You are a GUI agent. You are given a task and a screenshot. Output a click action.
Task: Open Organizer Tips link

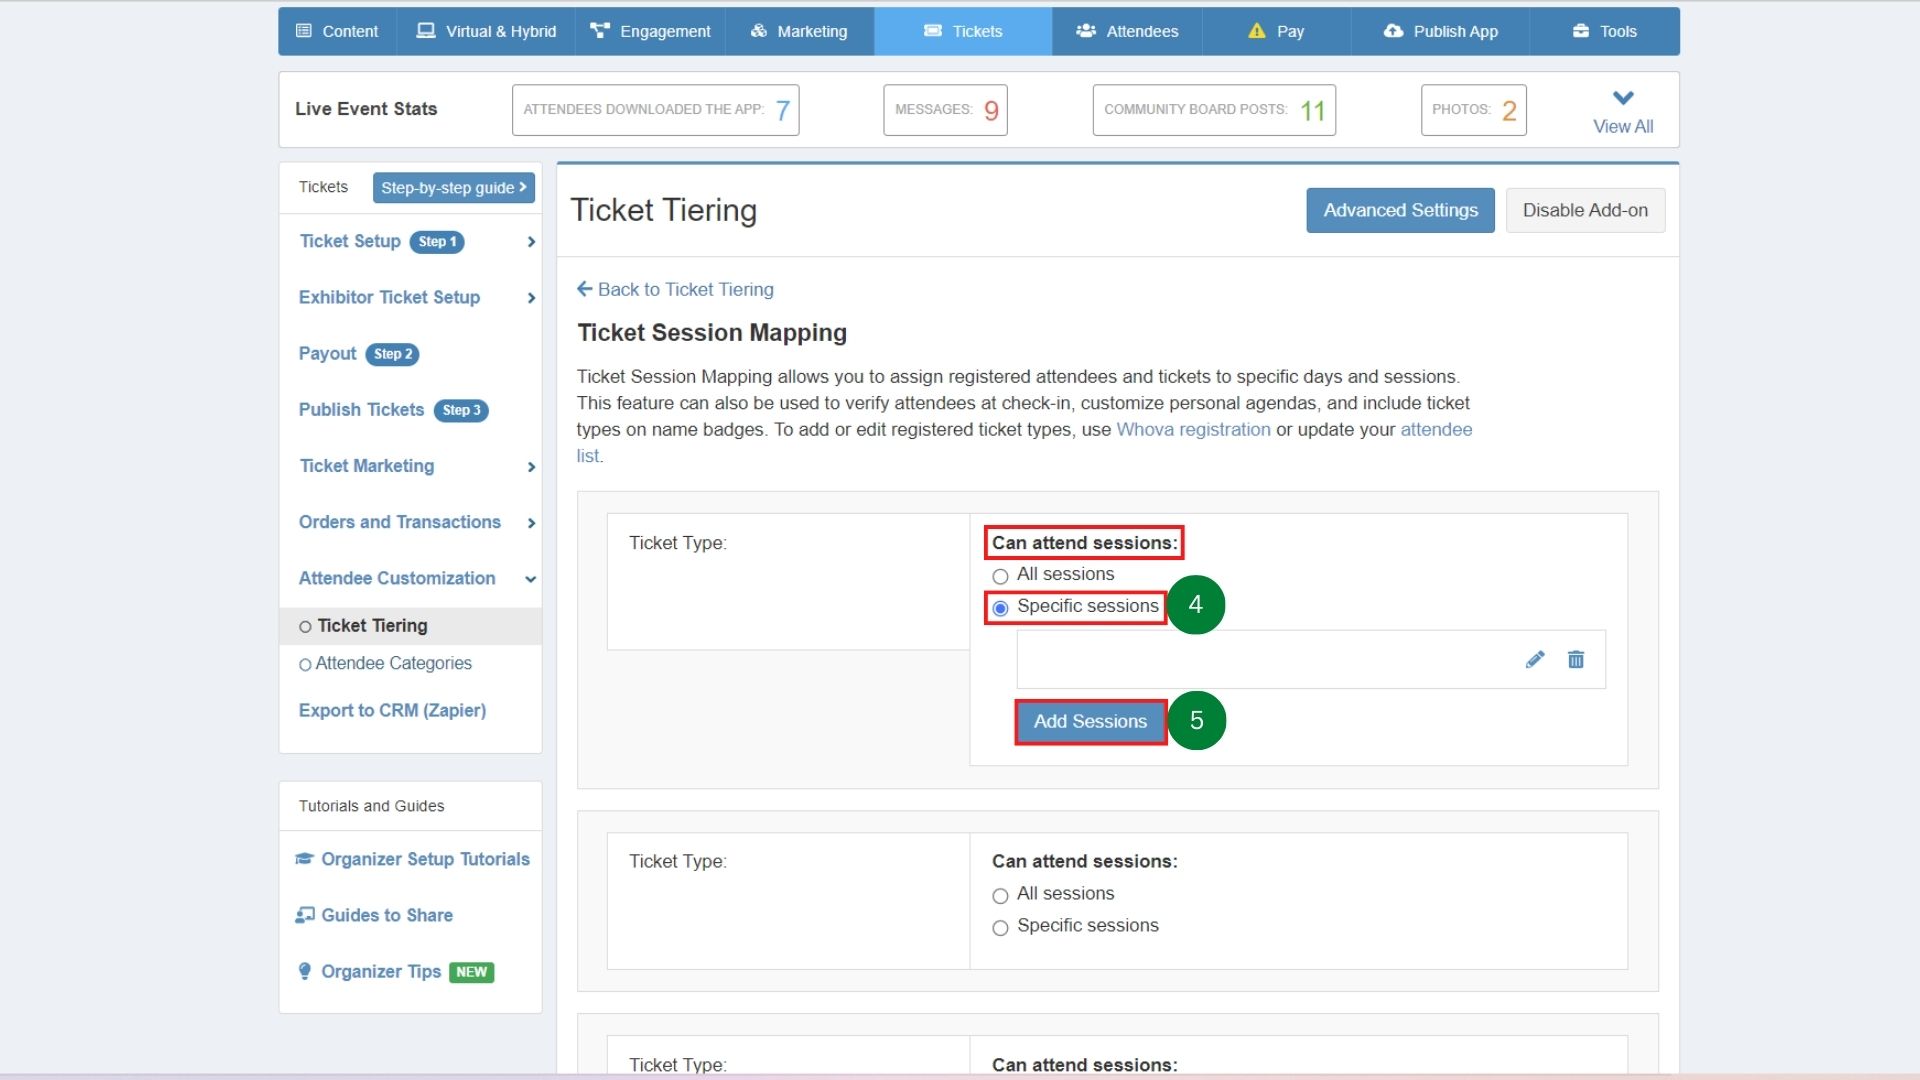(x=381, y=971)
